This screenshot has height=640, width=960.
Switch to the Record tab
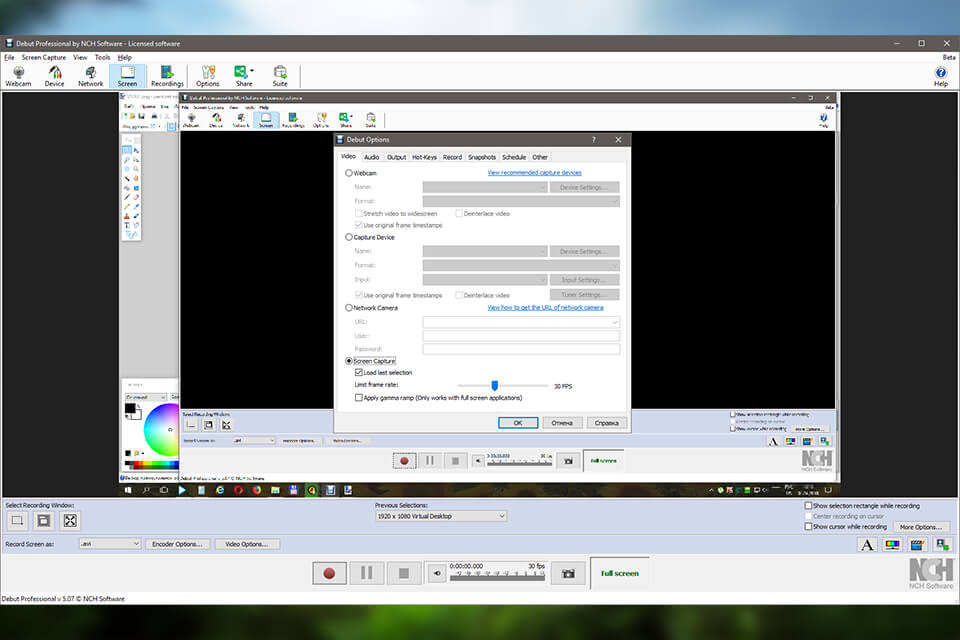452,157
